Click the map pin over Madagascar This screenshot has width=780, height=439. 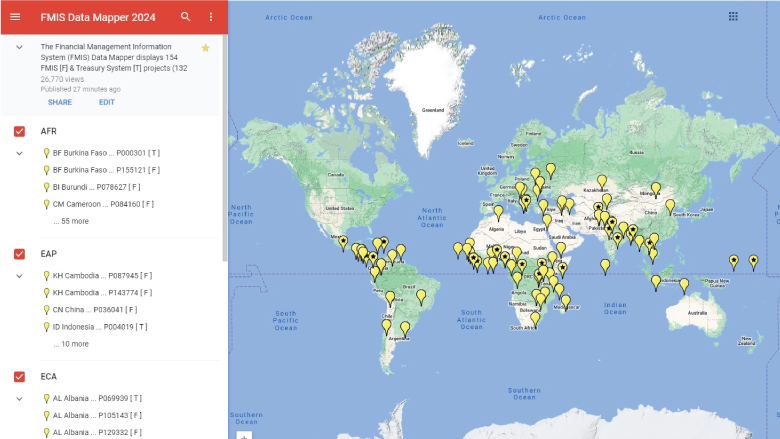pos(566,302)
